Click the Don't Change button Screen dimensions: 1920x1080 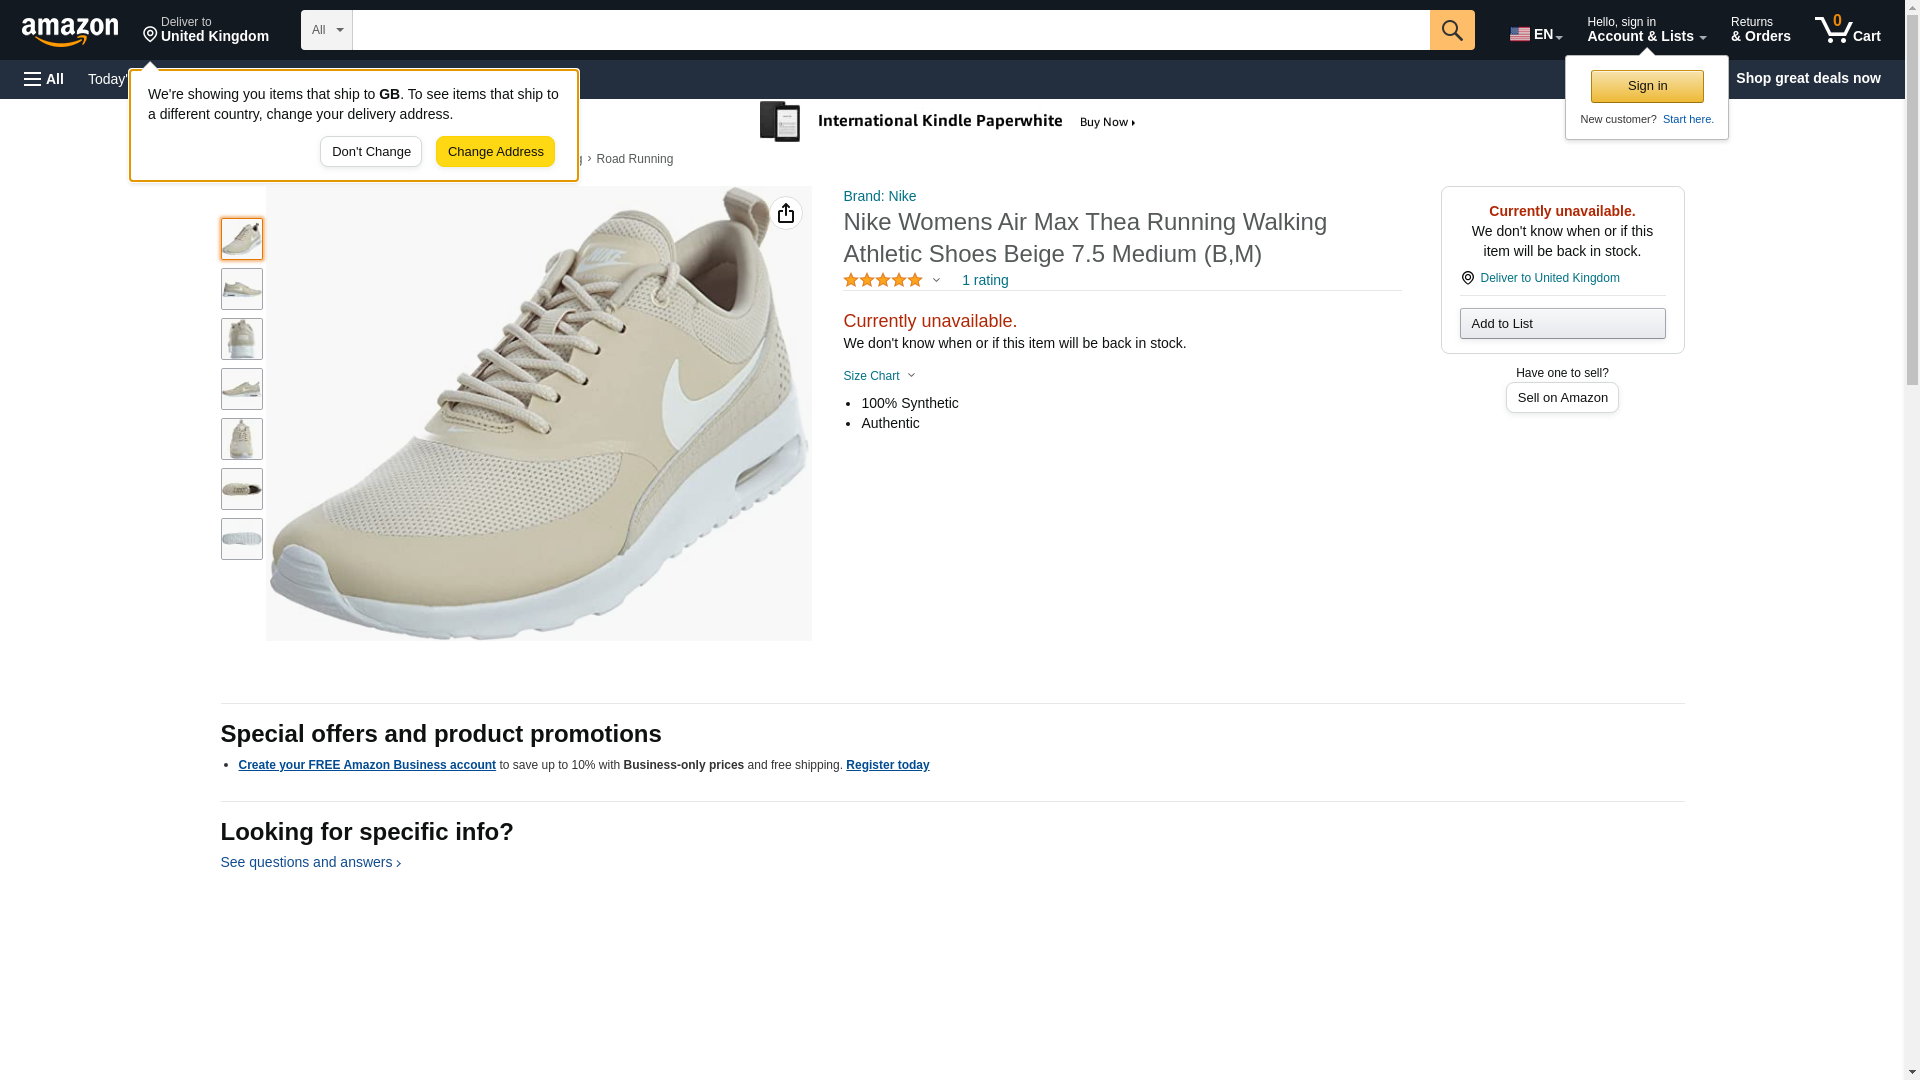(371, 152)
